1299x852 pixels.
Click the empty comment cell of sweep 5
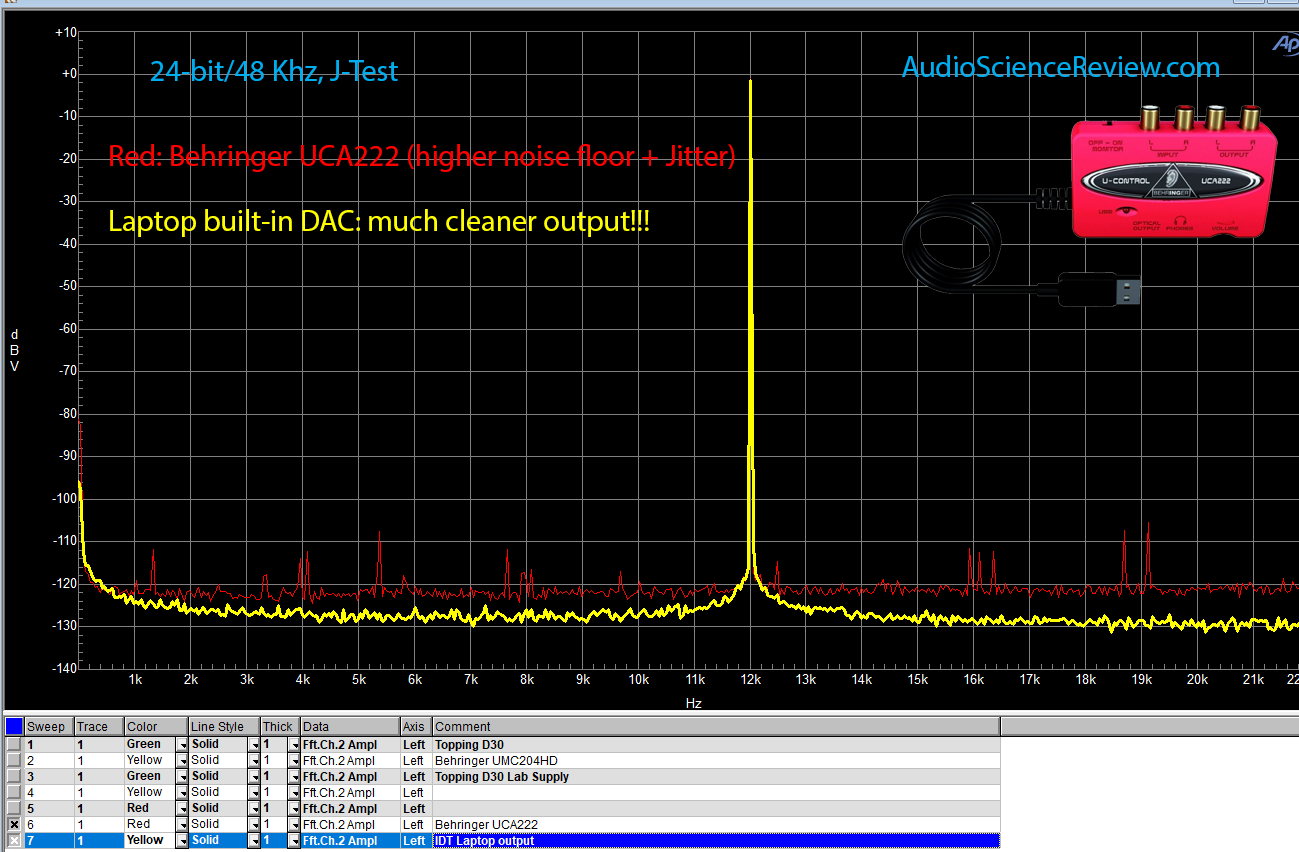(x=716, y=809)
